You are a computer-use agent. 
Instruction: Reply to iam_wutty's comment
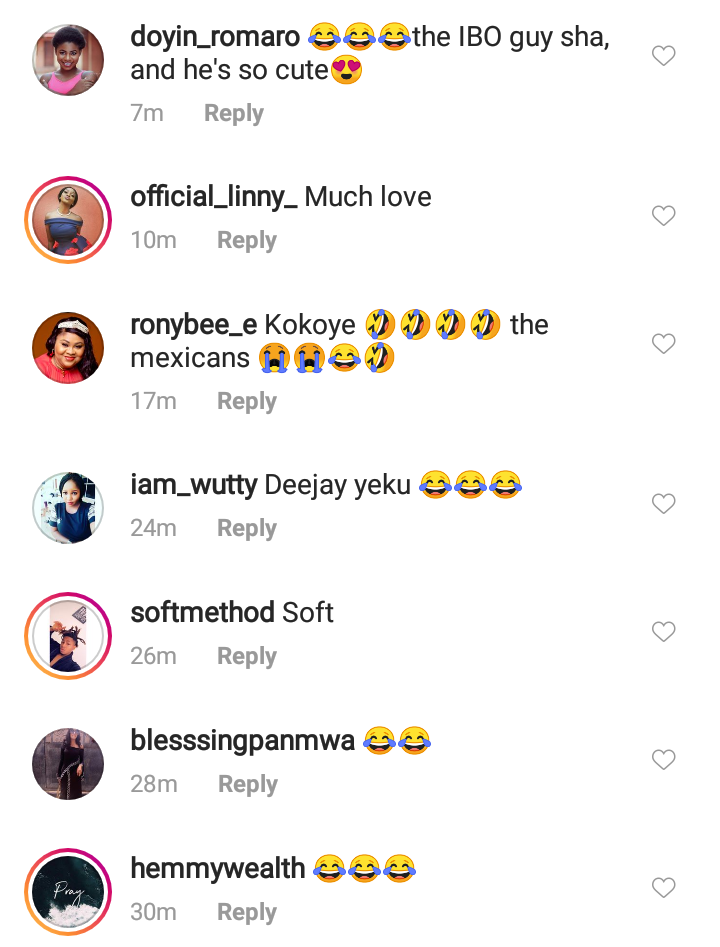(x=246, y=529)
